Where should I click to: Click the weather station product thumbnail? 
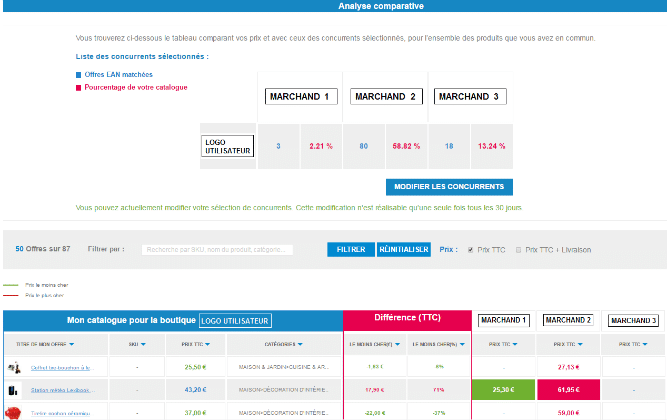click(13, 390)
